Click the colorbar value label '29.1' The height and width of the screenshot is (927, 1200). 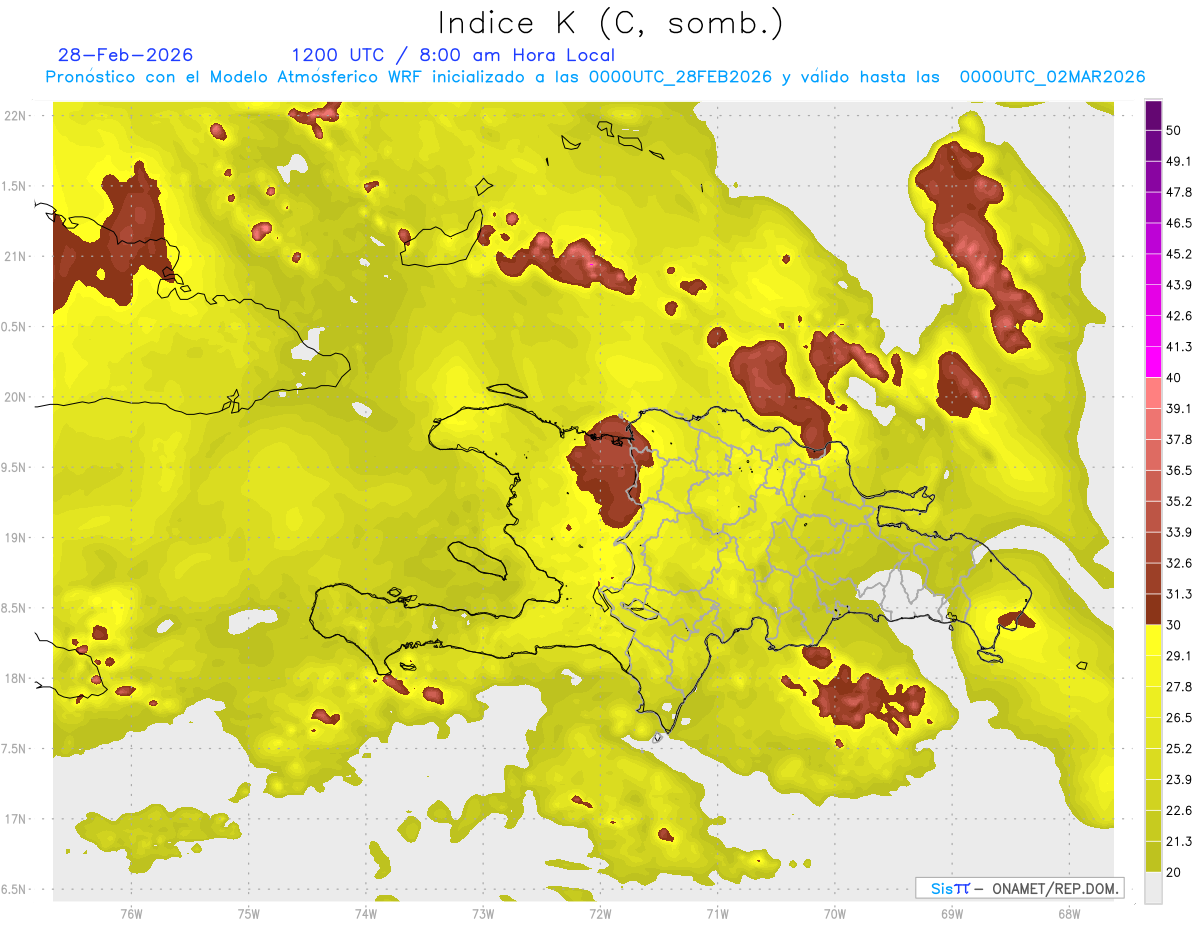[1179, 655]
